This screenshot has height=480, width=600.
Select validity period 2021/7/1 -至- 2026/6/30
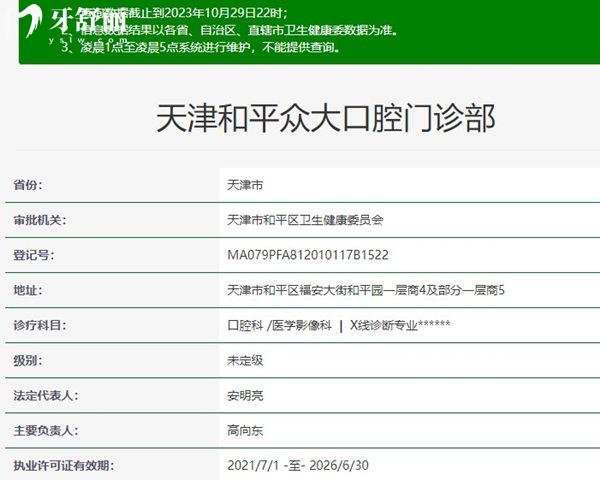(298, 465)
